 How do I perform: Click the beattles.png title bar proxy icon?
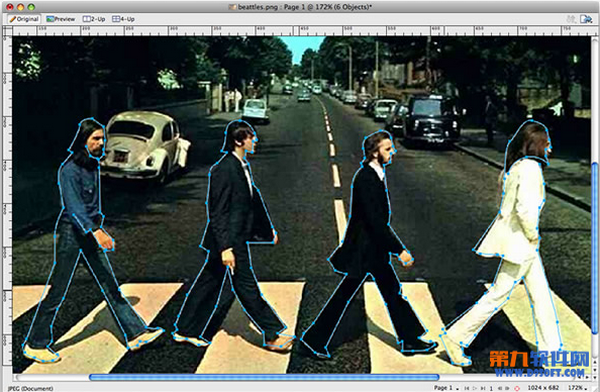tap(232, 7)
